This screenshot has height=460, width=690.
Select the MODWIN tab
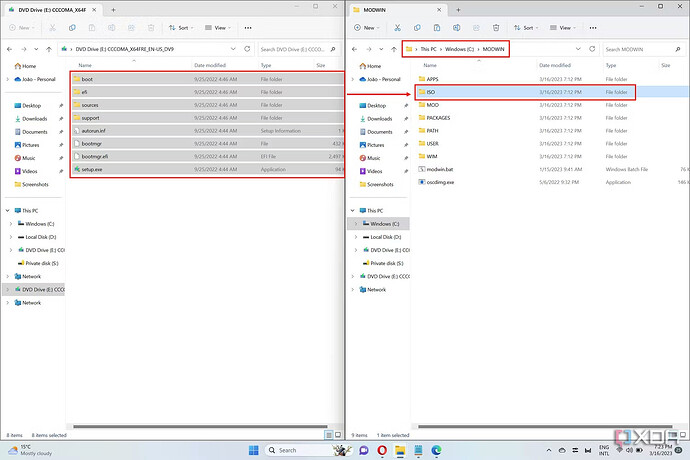(x=396, y=10)
